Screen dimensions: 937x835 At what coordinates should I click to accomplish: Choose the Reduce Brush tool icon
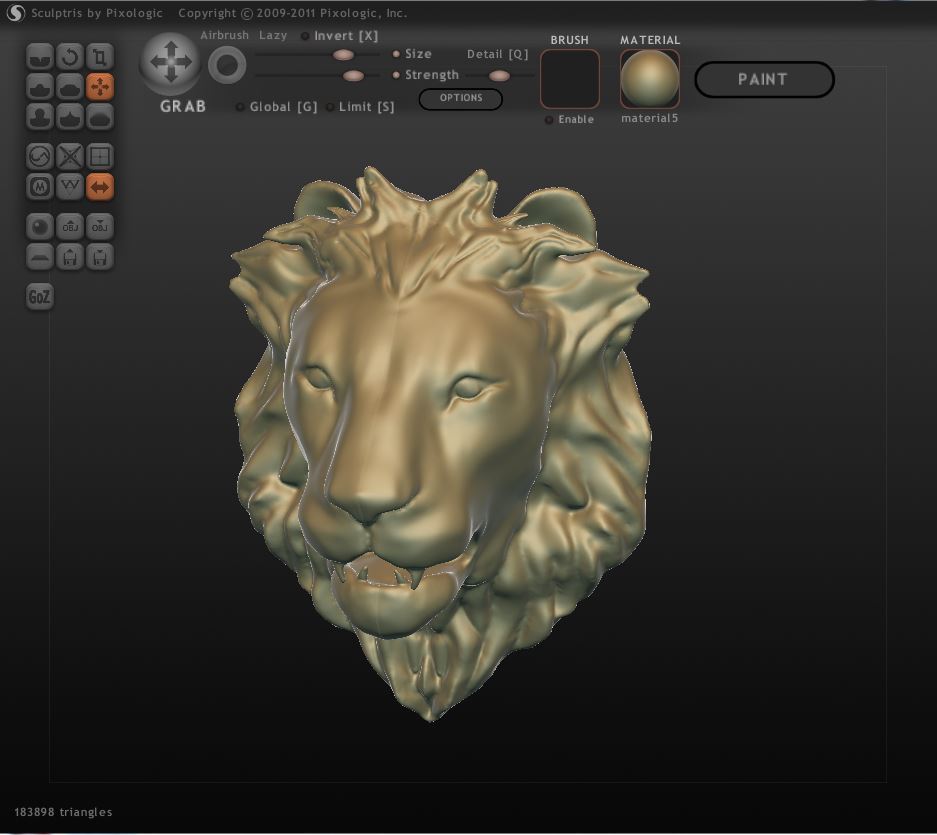(40, 157)
